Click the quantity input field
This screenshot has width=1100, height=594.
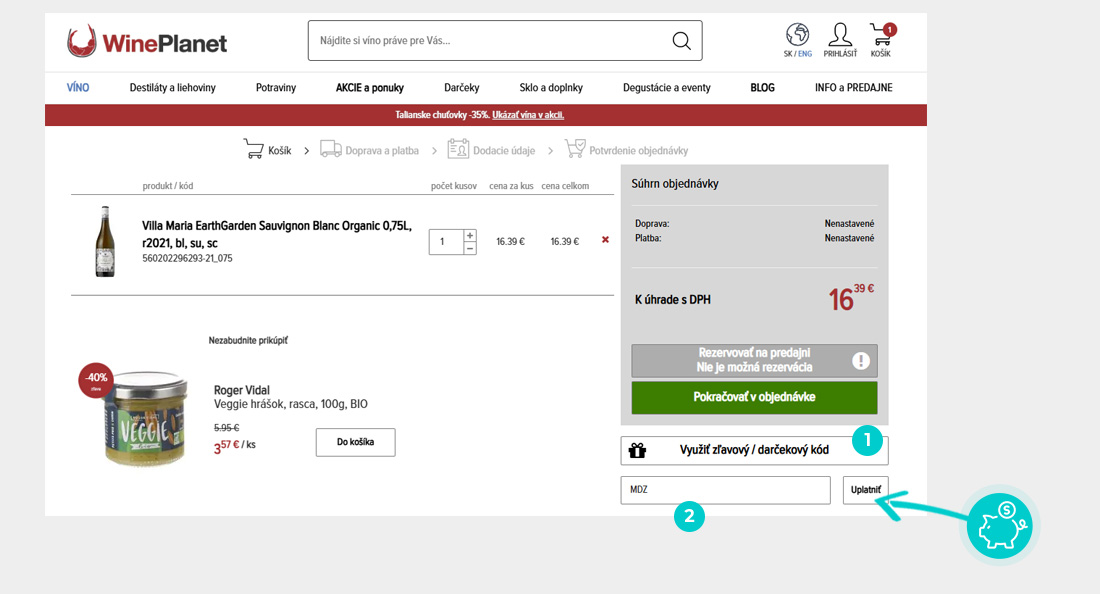coord(446,242)
